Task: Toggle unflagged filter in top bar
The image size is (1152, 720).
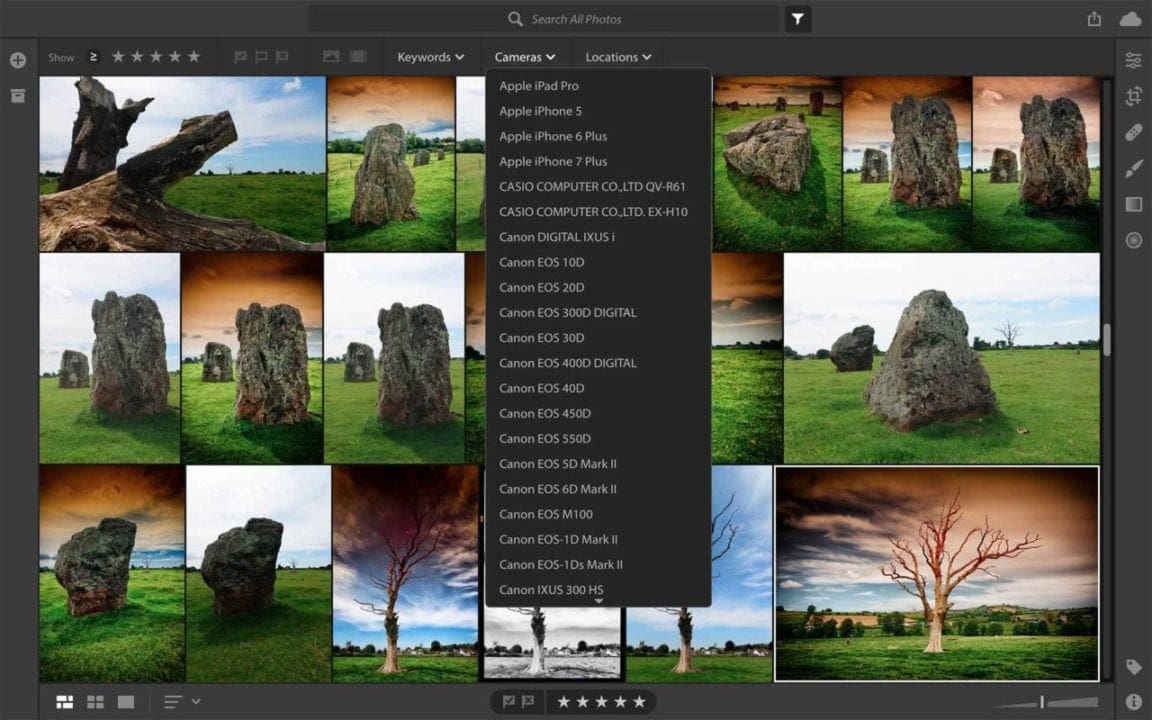Action: [x=261, y=57]
